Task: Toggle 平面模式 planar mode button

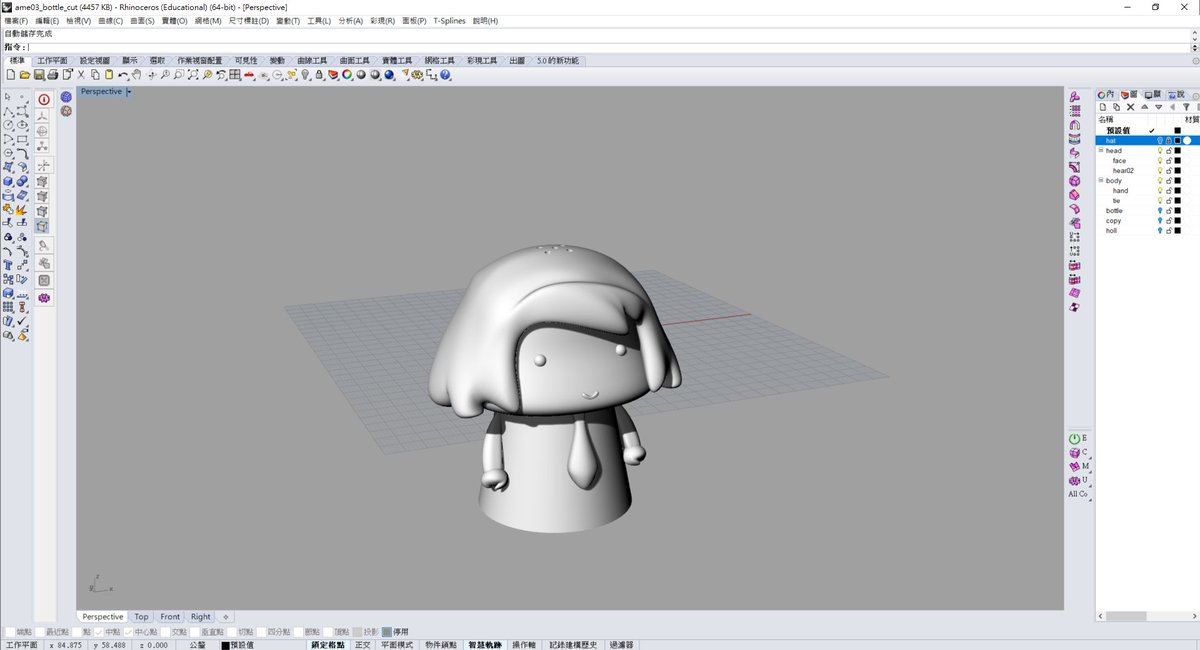Action: tap(397, 645)
